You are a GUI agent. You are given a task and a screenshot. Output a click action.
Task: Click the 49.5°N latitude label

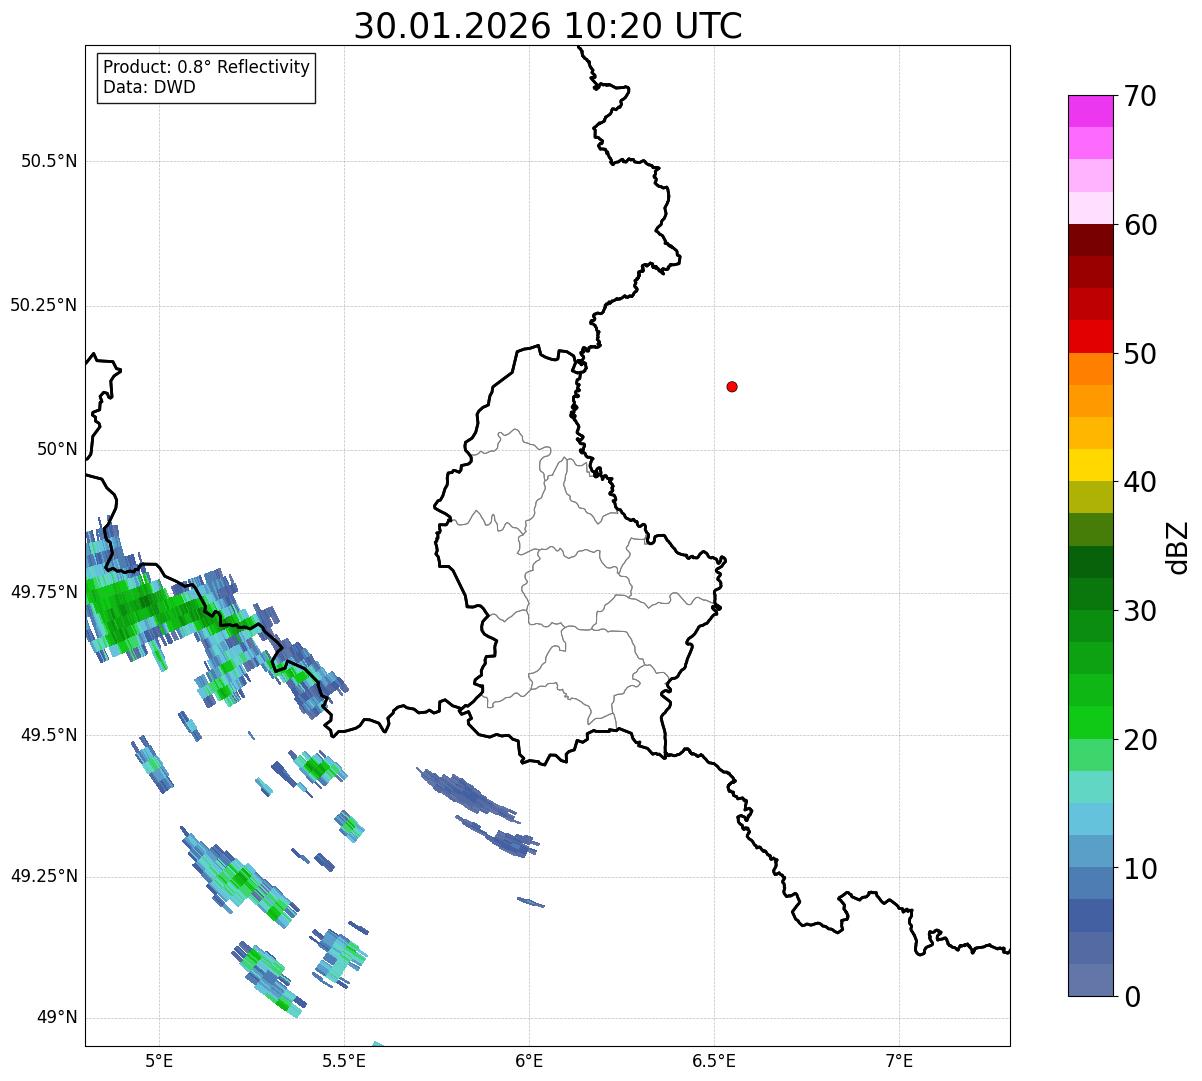point(49,735)
